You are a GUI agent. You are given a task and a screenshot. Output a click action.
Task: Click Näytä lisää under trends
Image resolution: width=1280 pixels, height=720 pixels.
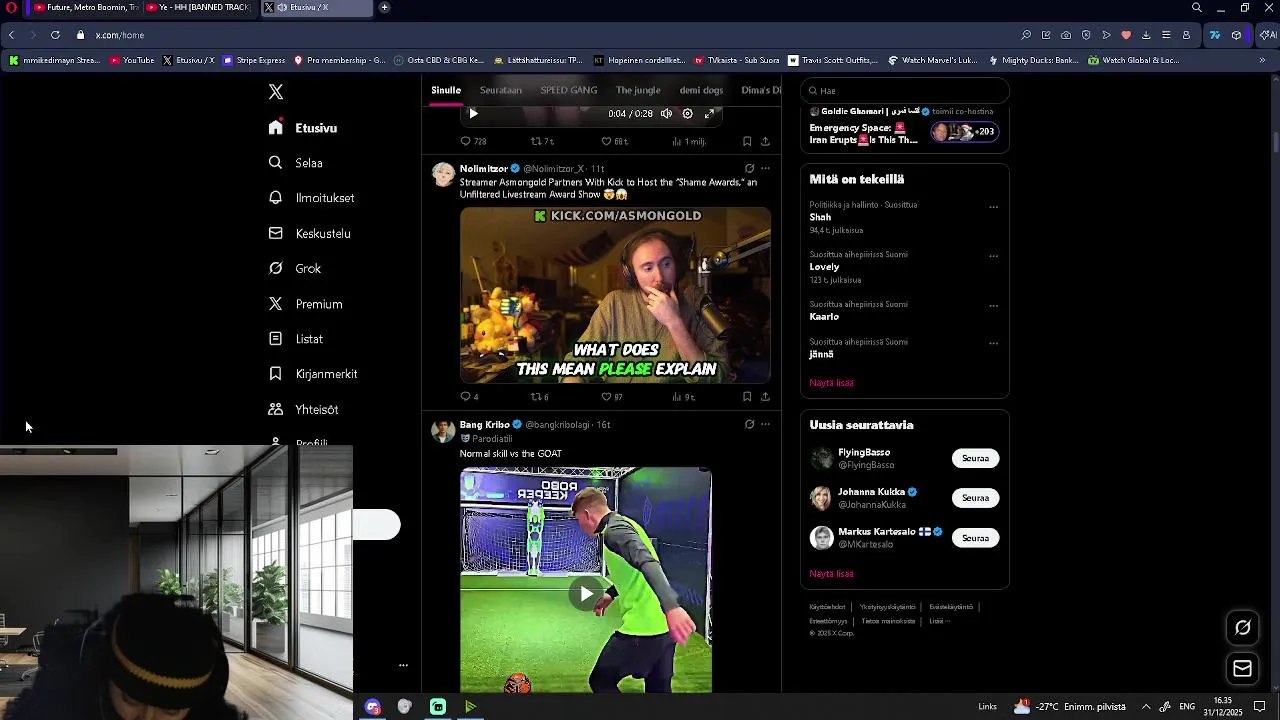coord(831,383)
